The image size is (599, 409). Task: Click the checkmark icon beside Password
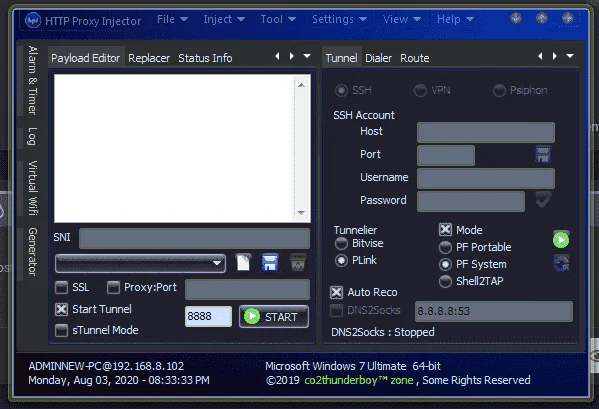[543, 200]
